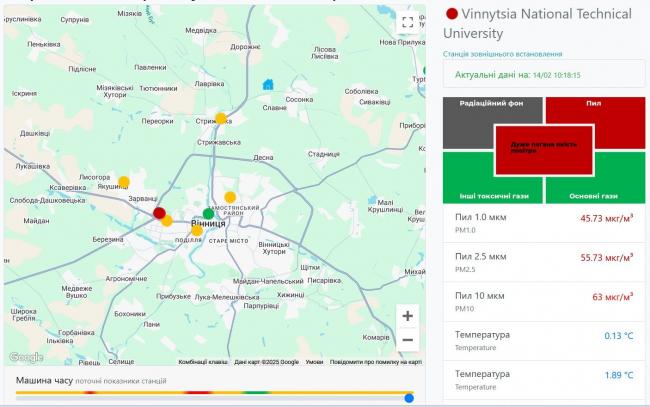Image resolution: width=650 pixels, height=407 pixels.
Task: Click the Пил 10 мкм row
Action: point(544,302)
